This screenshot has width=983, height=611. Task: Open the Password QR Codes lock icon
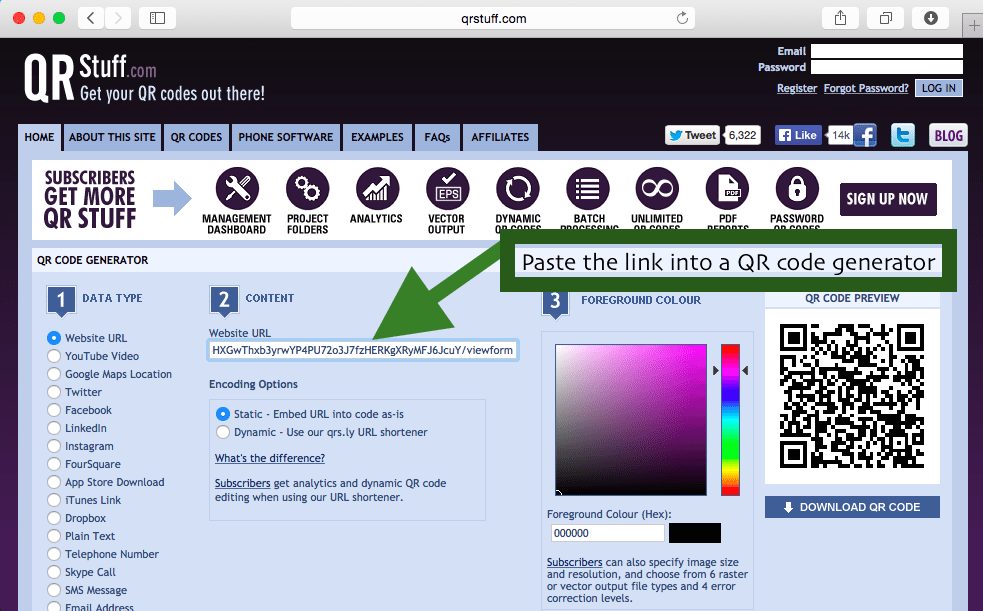[797, 188]
